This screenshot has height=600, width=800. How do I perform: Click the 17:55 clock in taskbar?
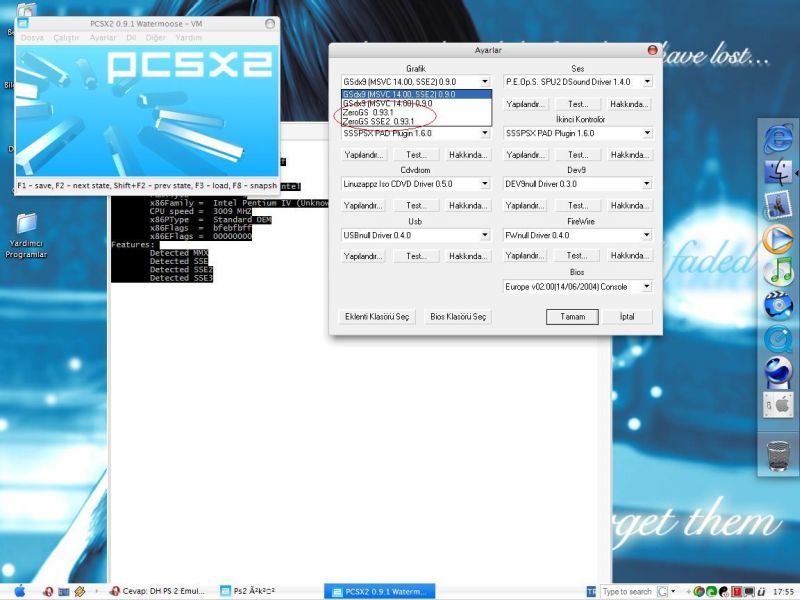pos(783,592)
